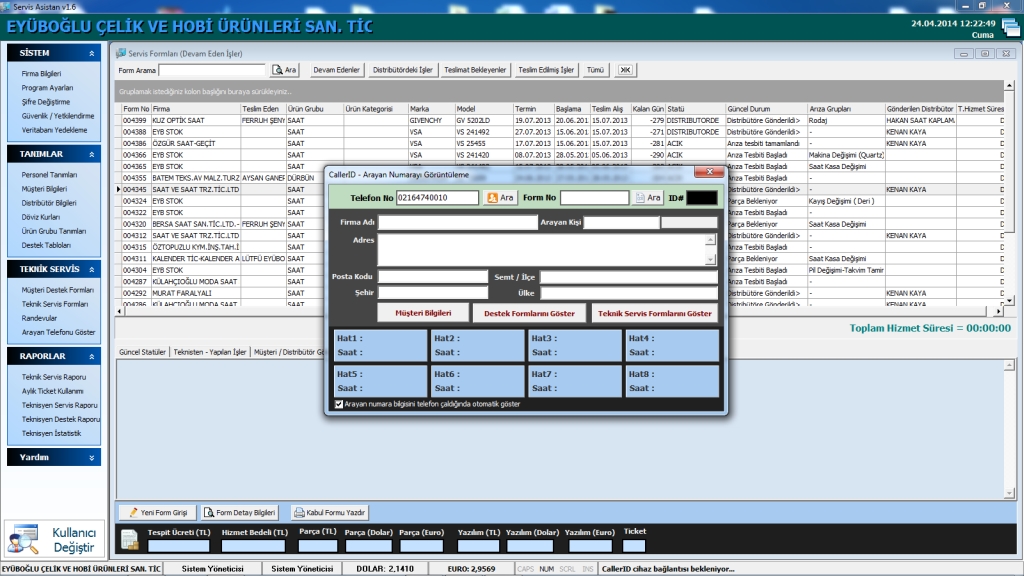This screenshot has width=1024, height=576.
Task: Open Firma Bilgileri in sidebar
Action: (x=41, y=74)
